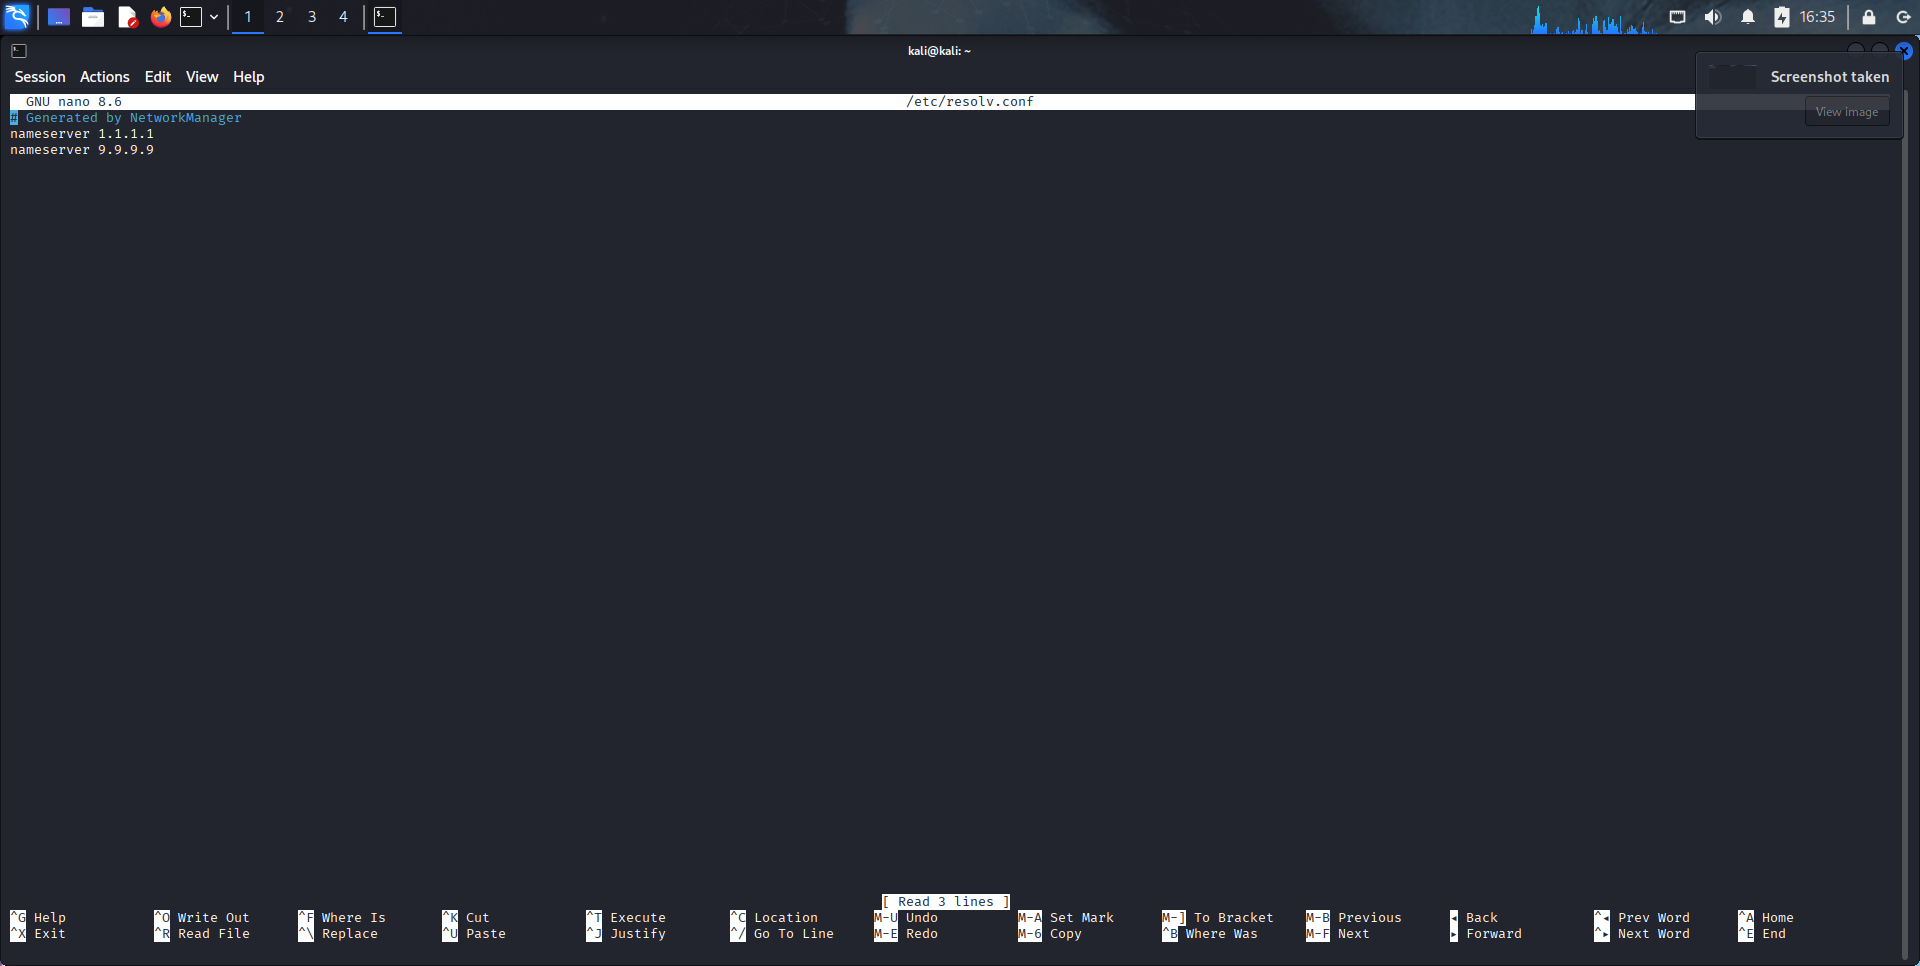Select the running terminal taskbar button
The width and height of the screenshot is (1920, 966).
(385, 17)
